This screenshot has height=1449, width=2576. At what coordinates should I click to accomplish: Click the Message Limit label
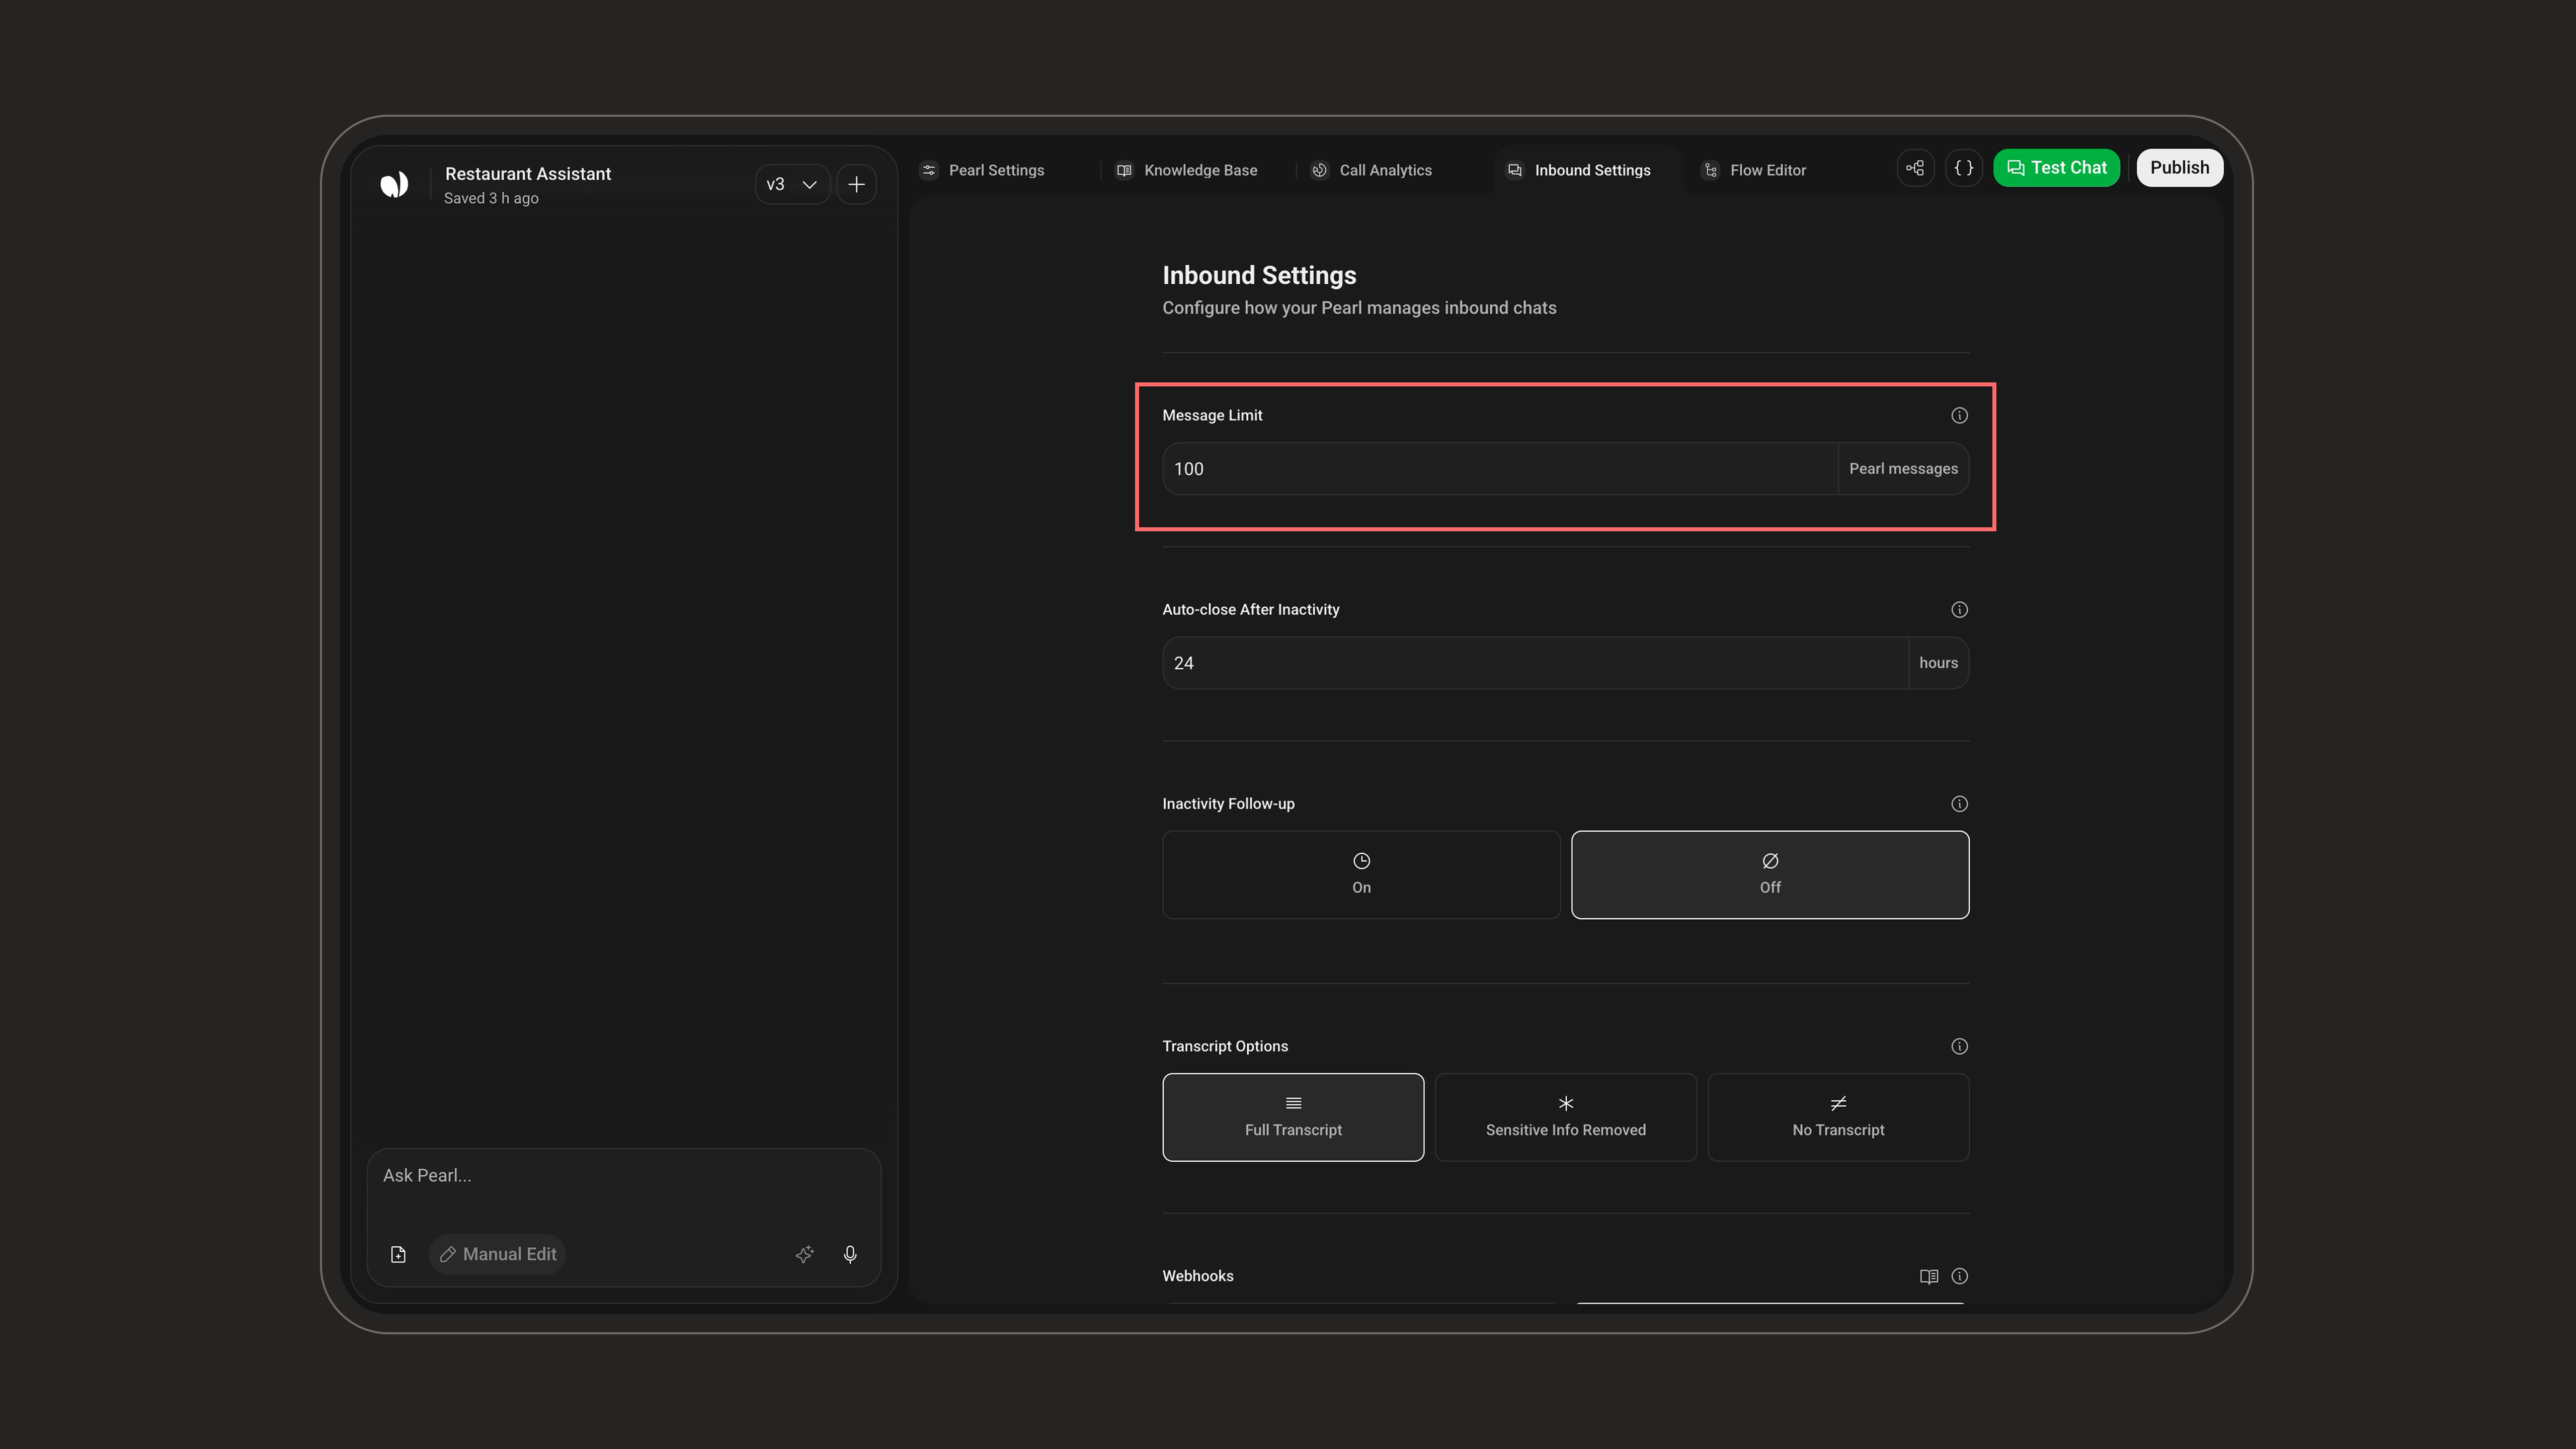tap(1212, 415)
